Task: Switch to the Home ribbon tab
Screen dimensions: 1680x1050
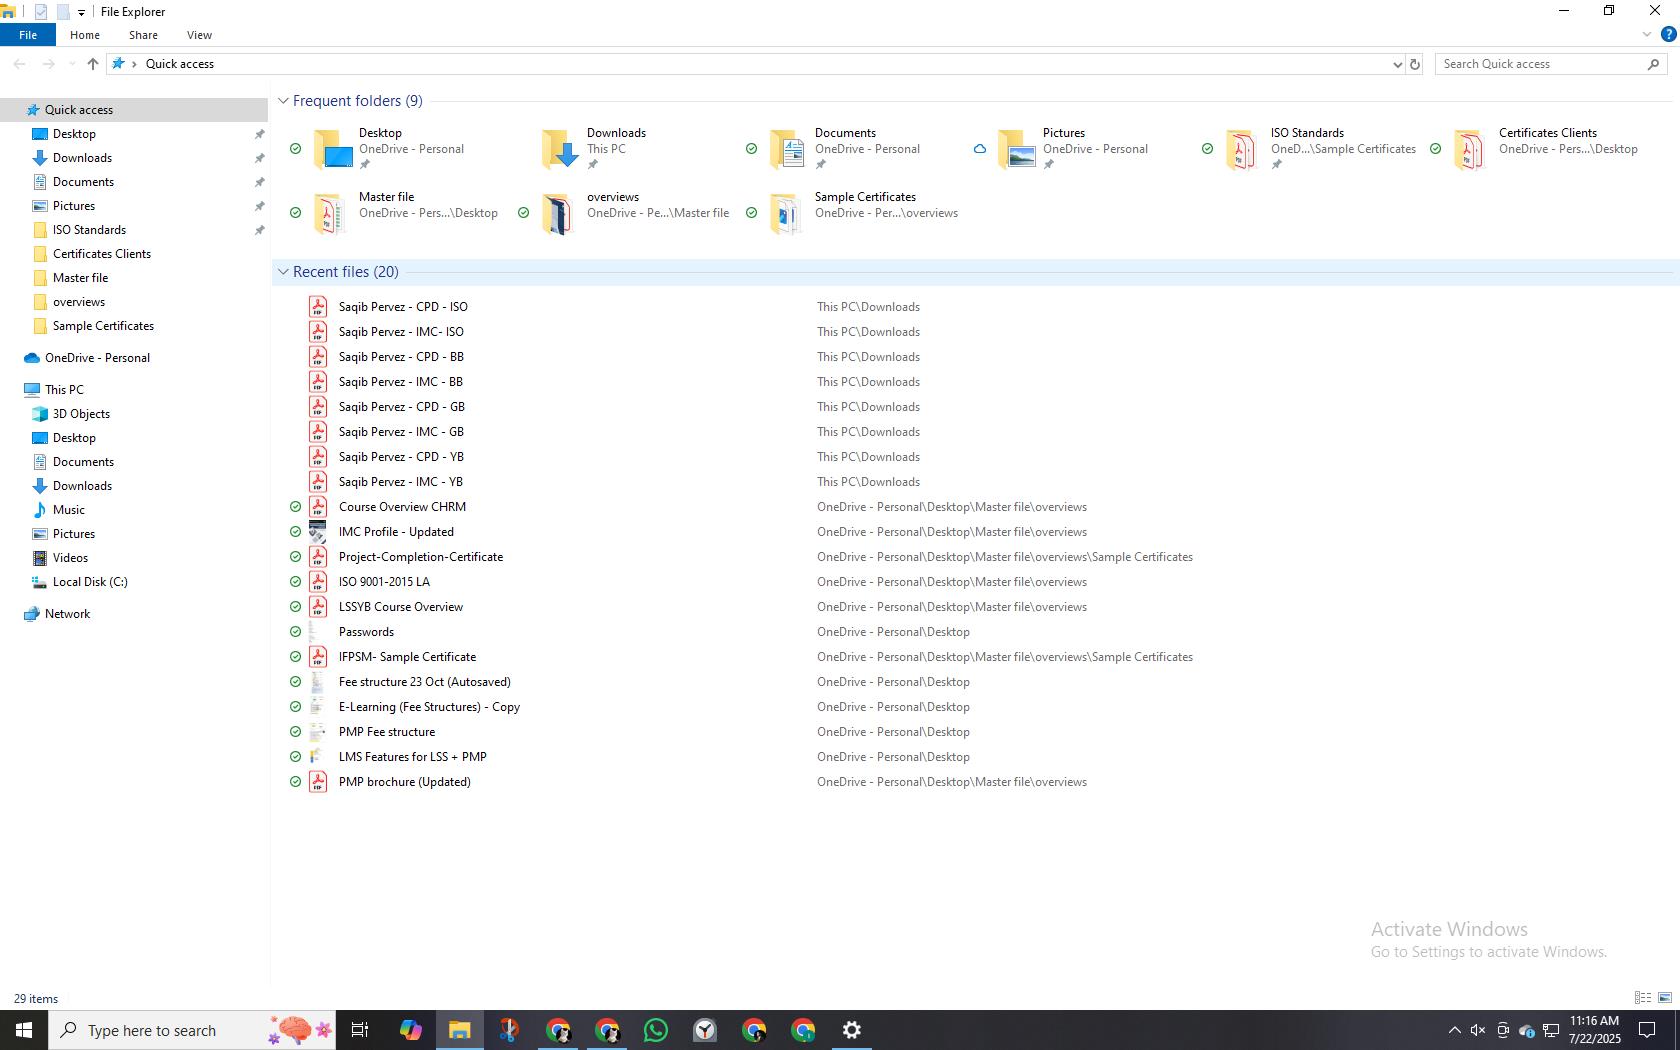Action: pyautogui.click(x=85, y=35)
